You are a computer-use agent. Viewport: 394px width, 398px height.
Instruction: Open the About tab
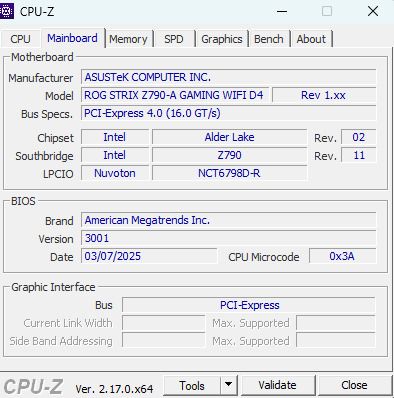pos(311,39)
